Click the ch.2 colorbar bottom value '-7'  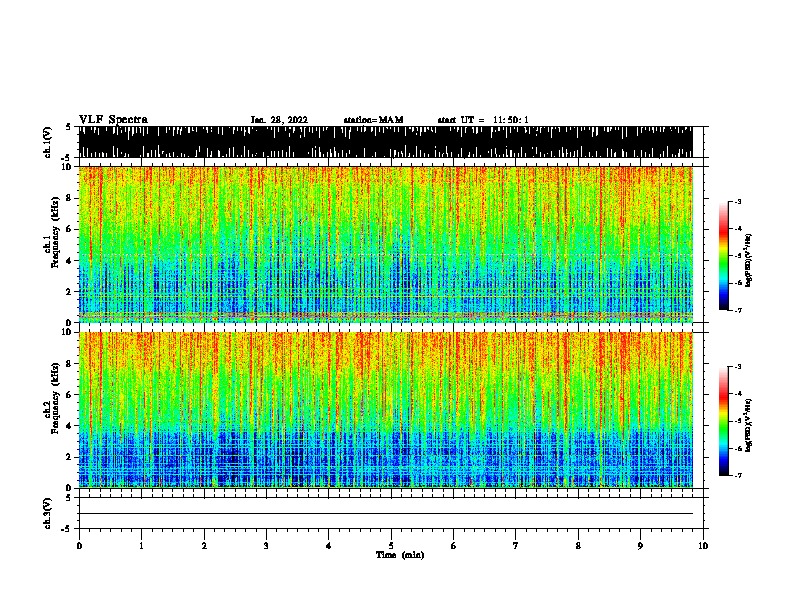point(738,475)
